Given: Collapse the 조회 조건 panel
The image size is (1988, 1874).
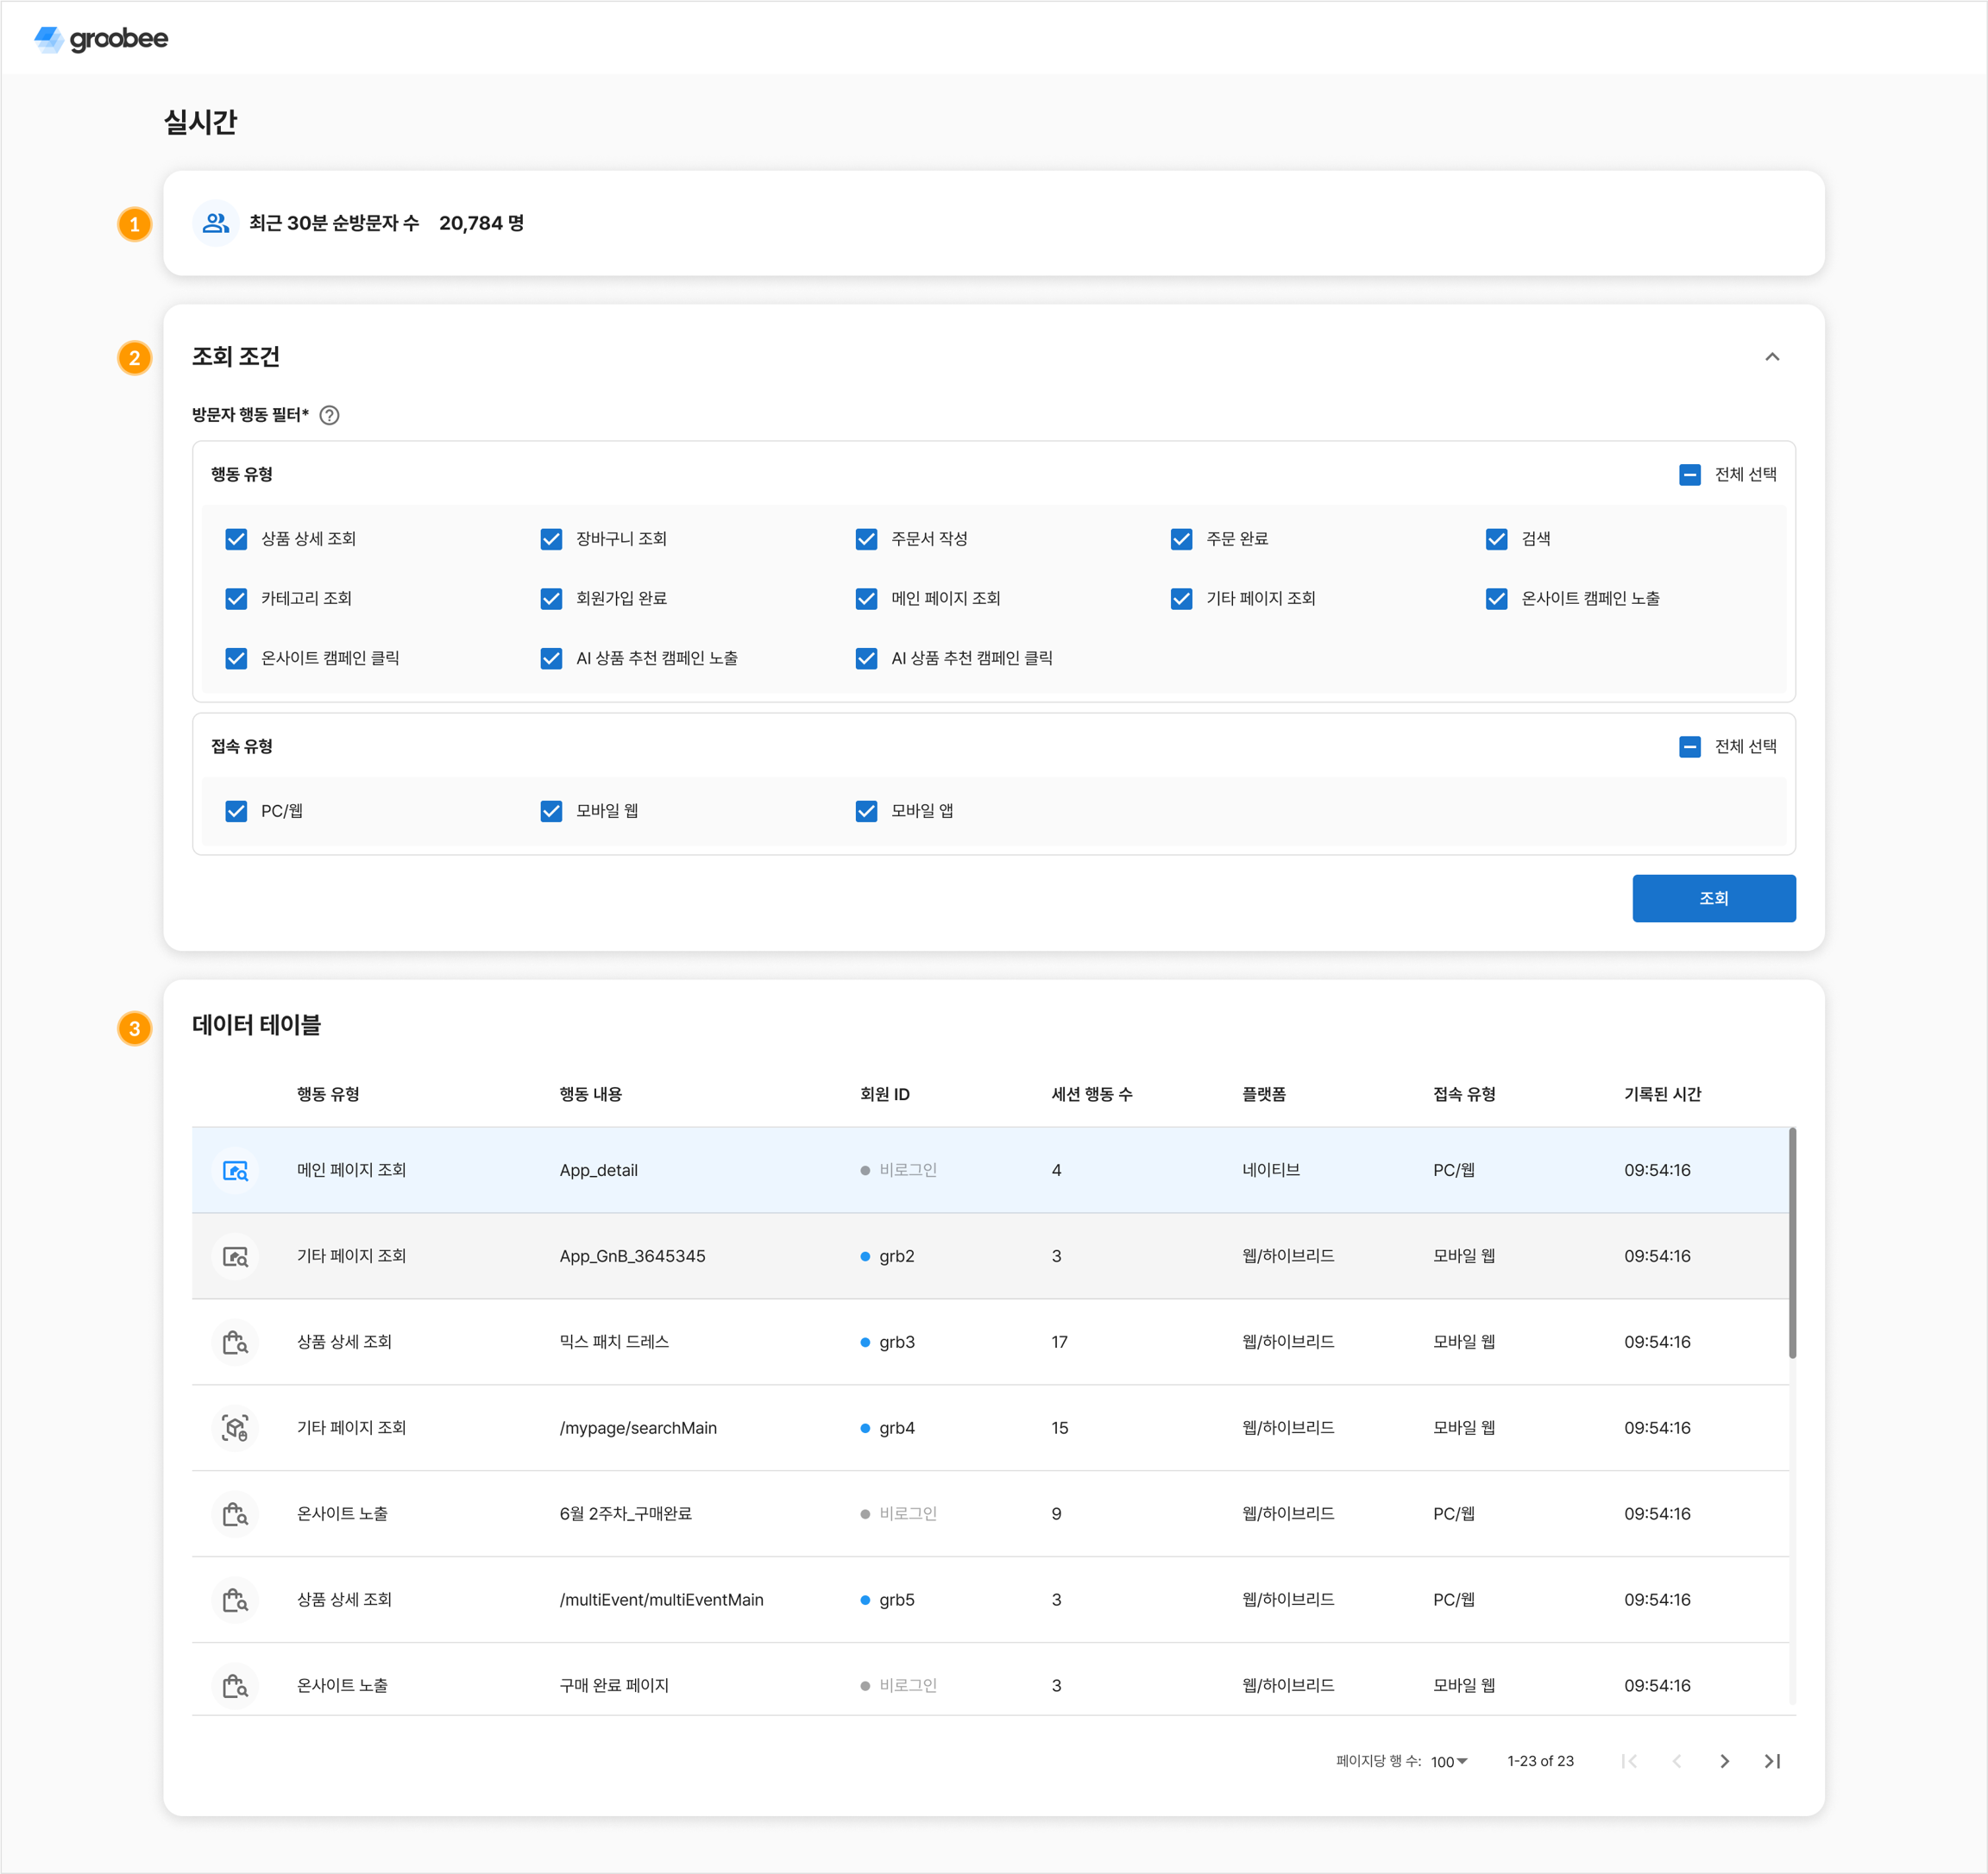Looking at the screenshot, I should point(1772,357).
